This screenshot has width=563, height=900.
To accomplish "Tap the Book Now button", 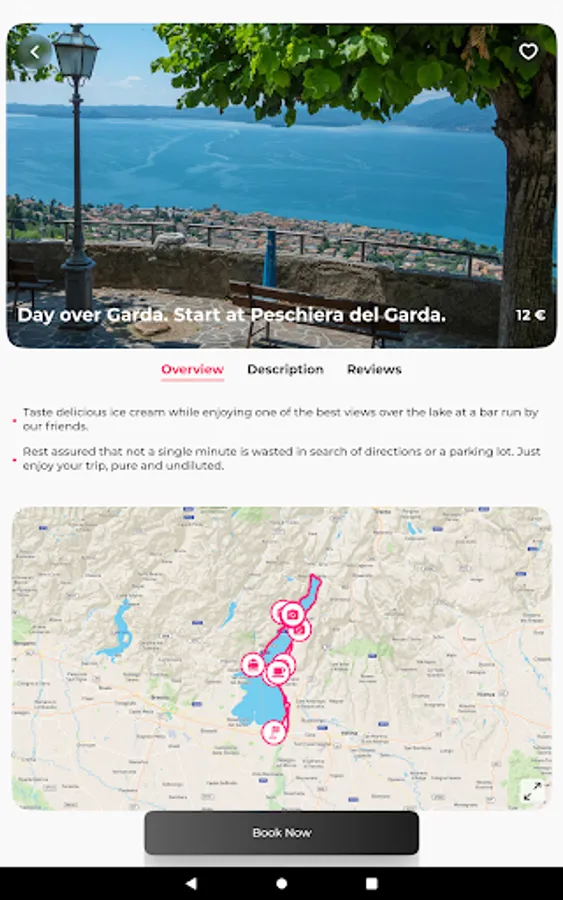I will tap(282, 832).
